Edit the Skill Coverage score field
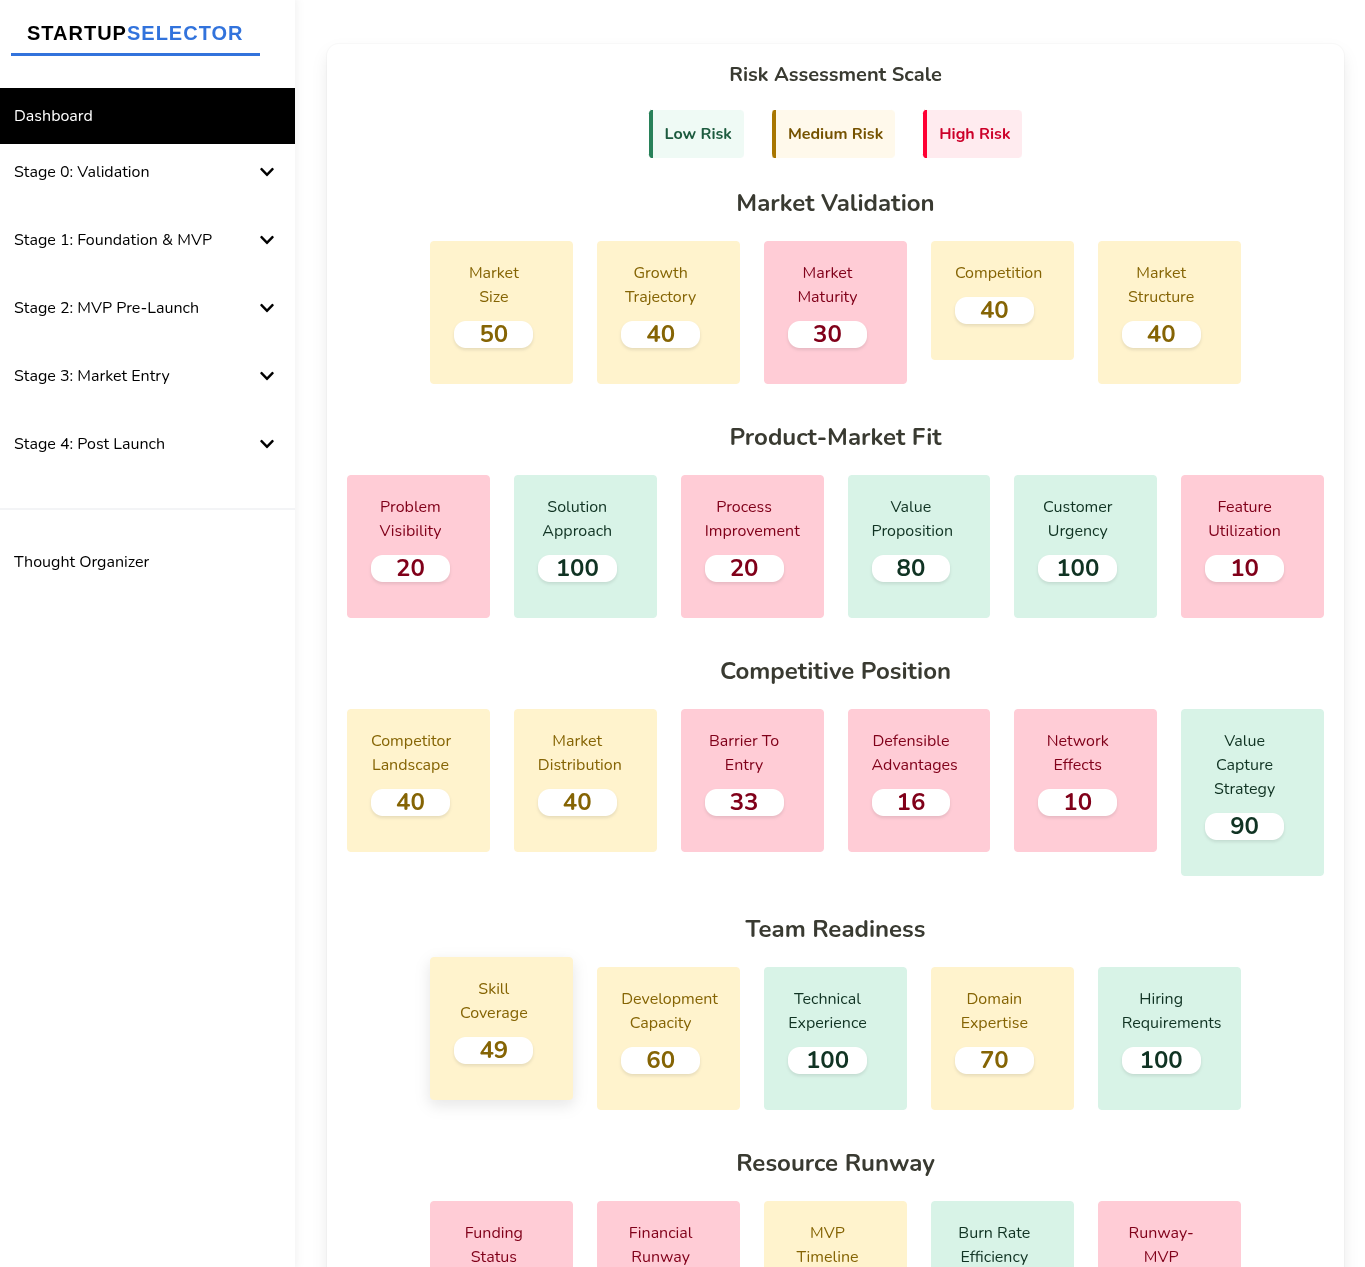The height and width of the screenshot is (1267, 1365). 493,1050
